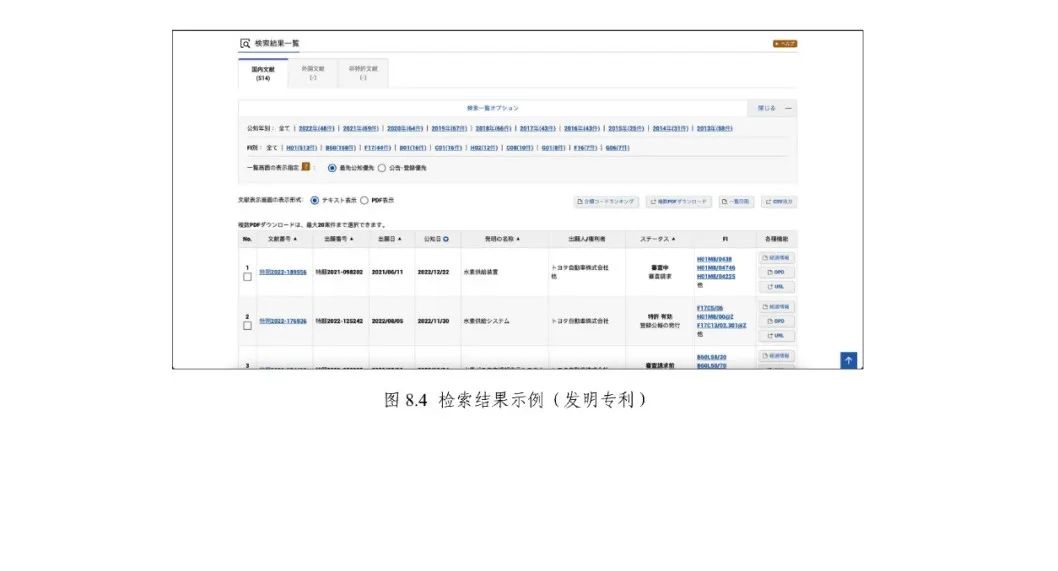The height and width of the screenshot is (571, 1058).
Task: Click the question mark icon beside display setting
Action: [x=306, y=168]
